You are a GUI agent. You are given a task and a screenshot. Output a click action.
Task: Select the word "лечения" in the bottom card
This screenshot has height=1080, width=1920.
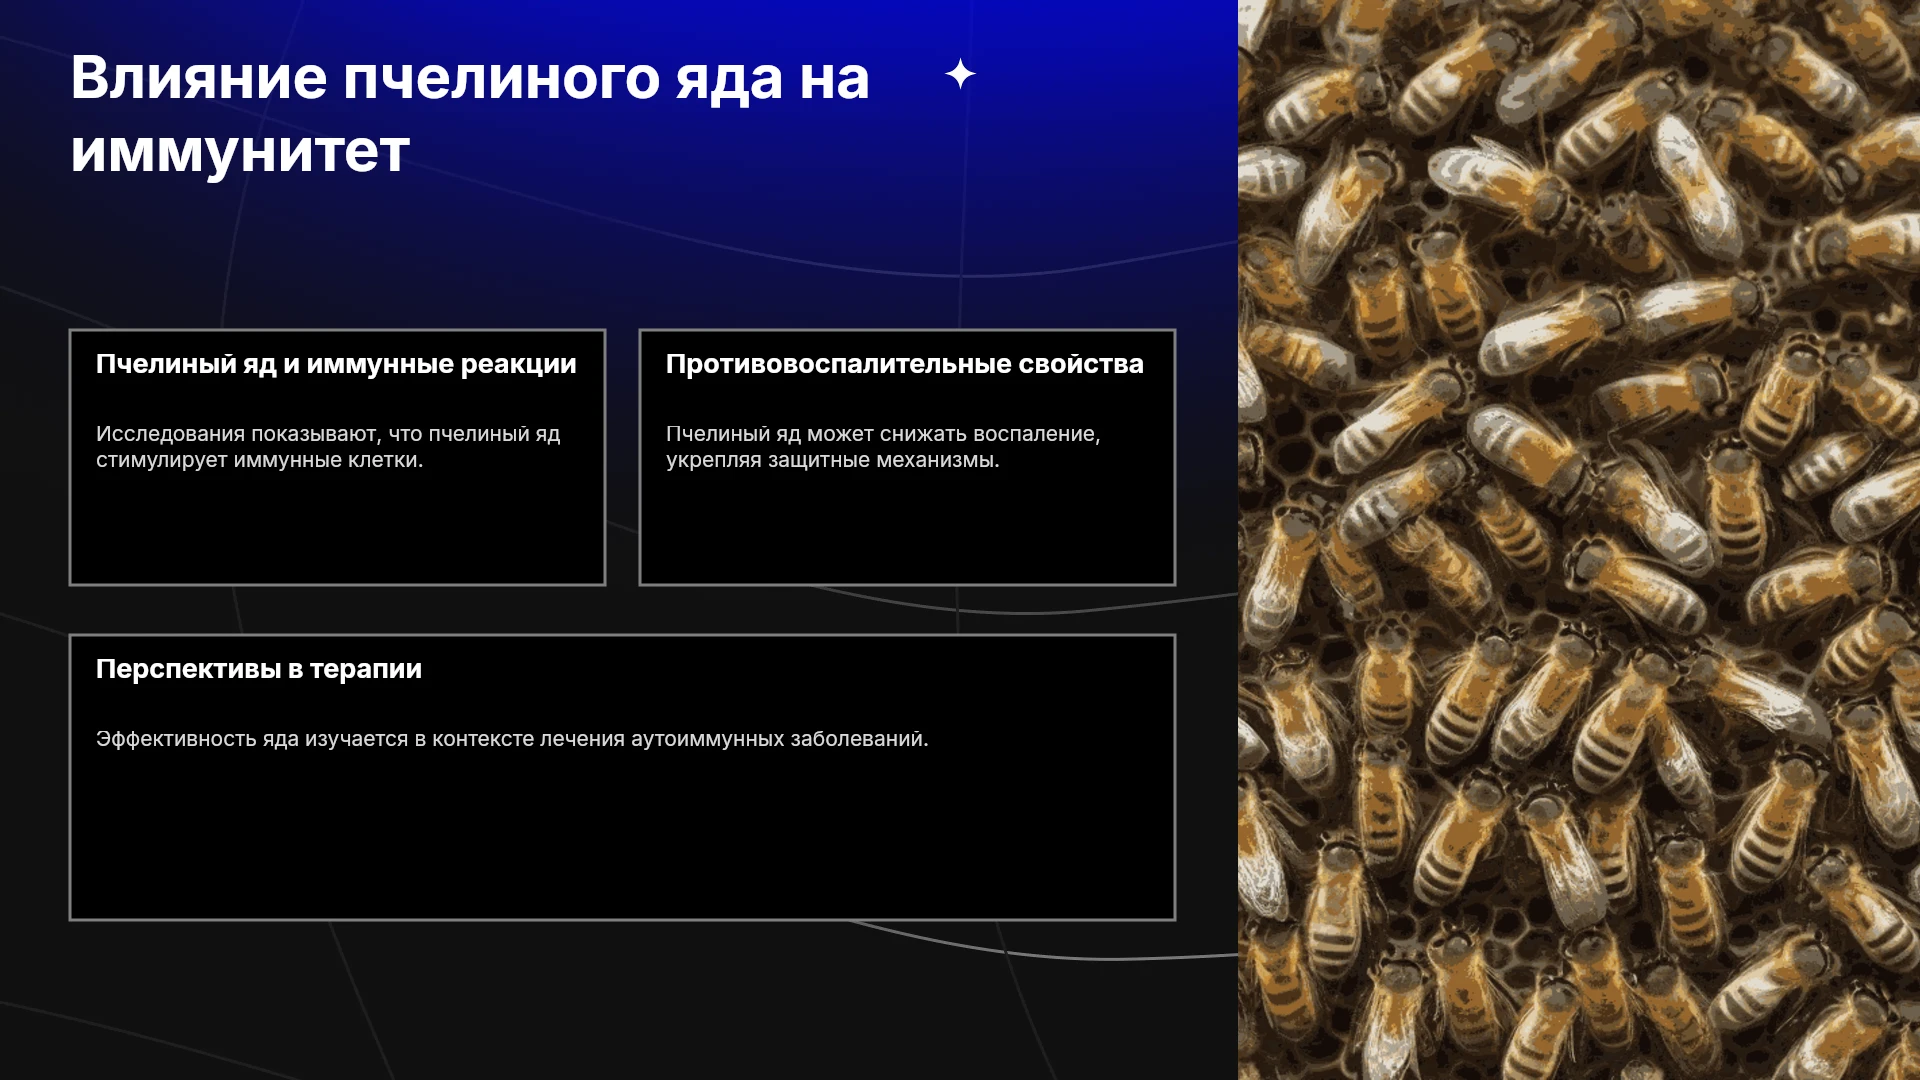point(582,739)
